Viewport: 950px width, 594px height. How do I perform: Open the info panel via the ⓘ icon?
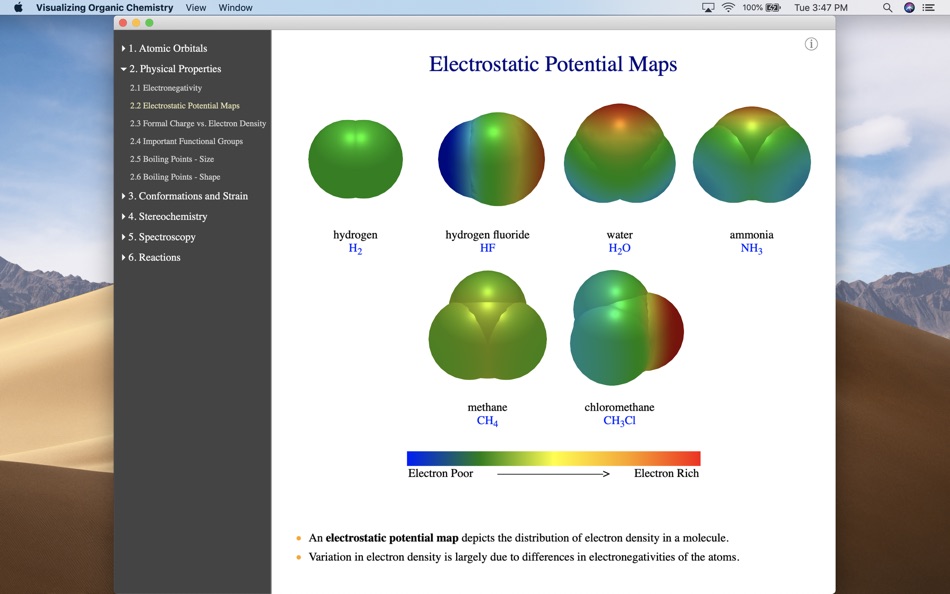pyautogui.click(x=810, y=43)
